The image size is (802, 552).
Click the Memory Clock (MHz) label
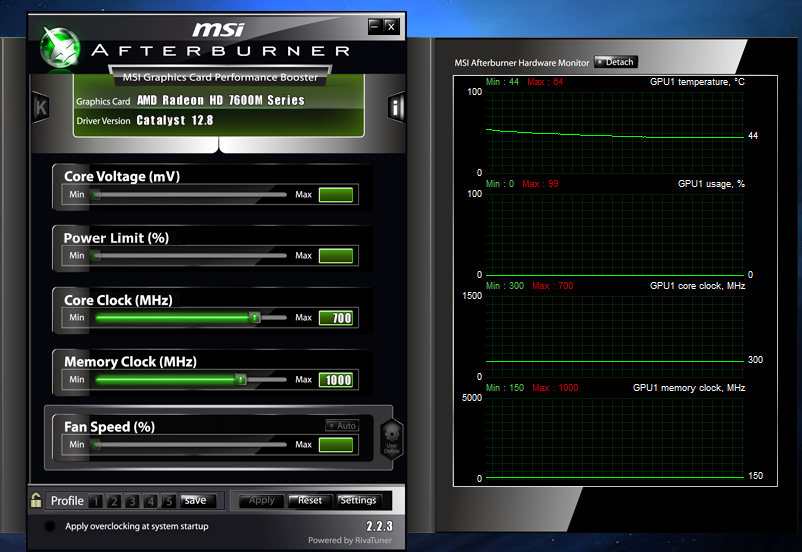[130, 362]
